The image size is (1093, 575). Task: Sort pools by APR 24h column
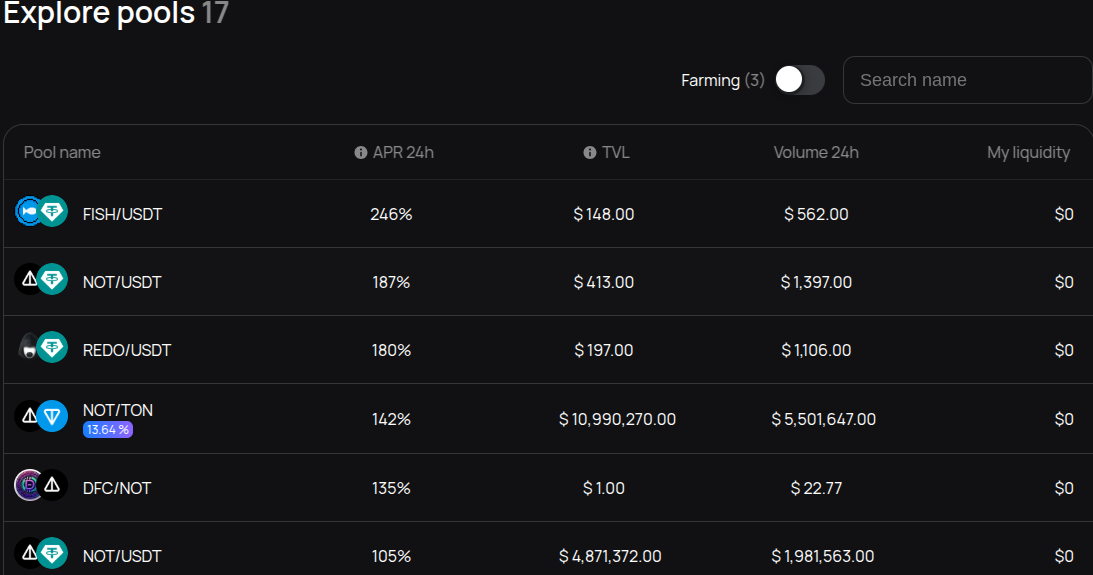pyautogui.click(x=403, y=153)
